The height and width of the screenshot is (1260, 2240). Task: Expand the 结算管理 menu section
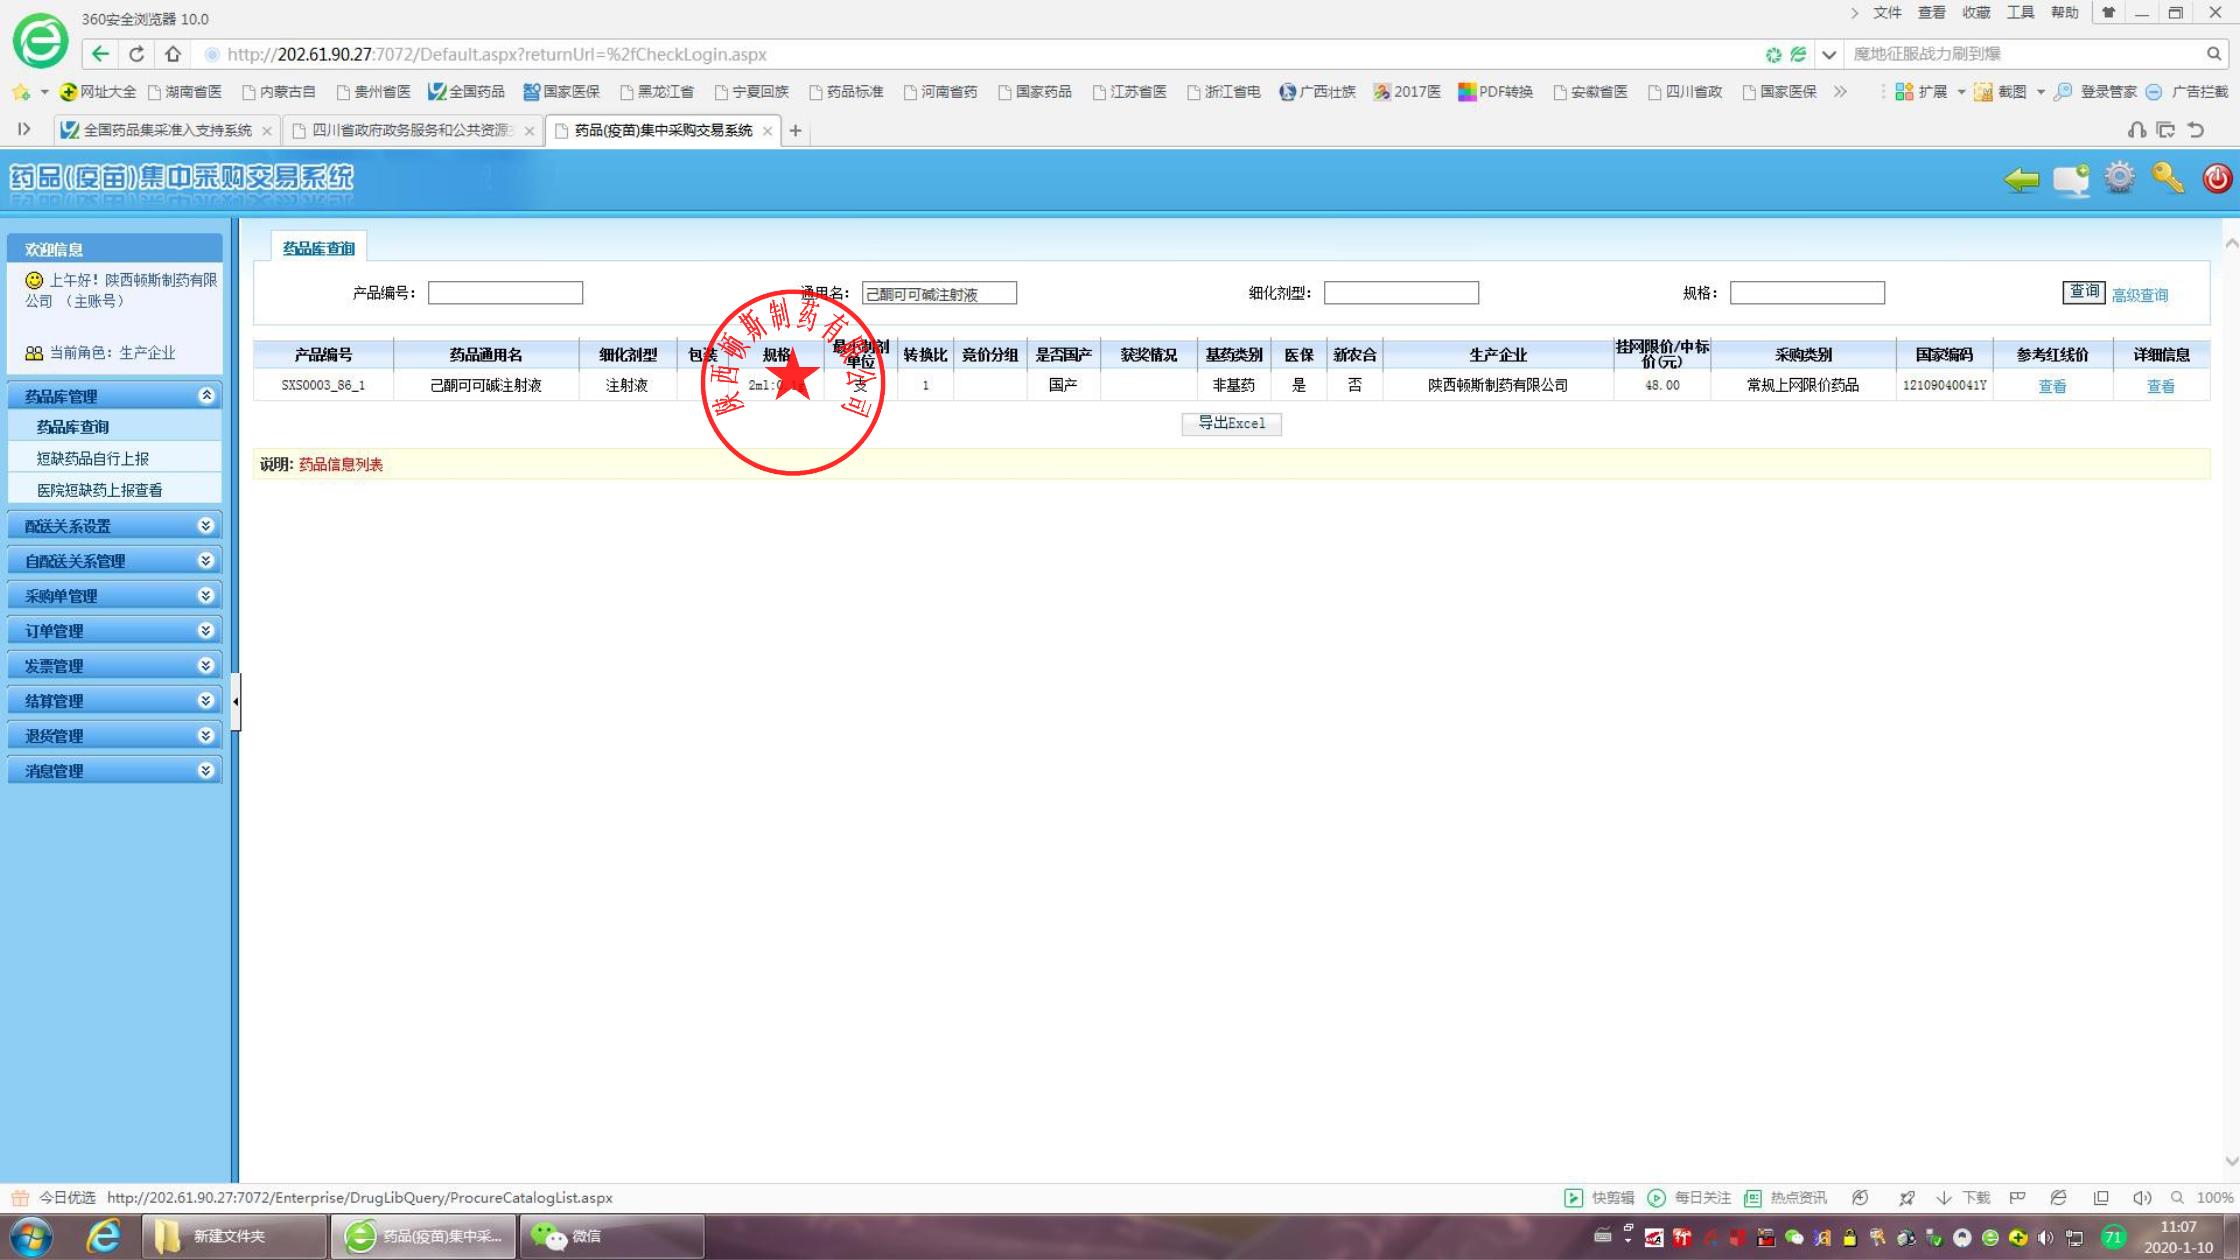pyautogui.click(x=115, y=701)
